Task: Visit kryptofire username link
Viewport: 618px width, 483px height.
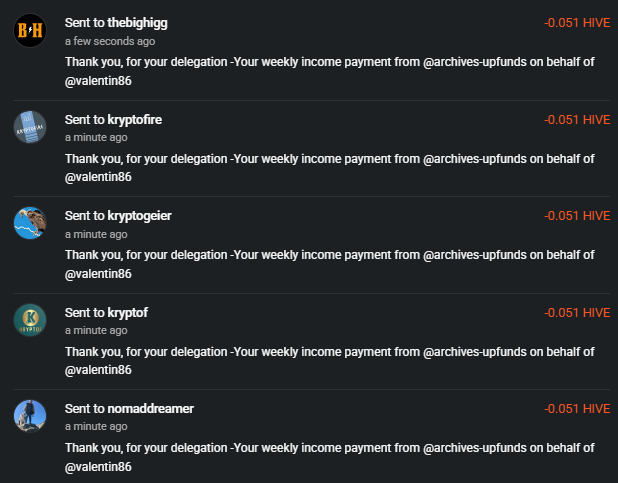Action: point(135,119)
